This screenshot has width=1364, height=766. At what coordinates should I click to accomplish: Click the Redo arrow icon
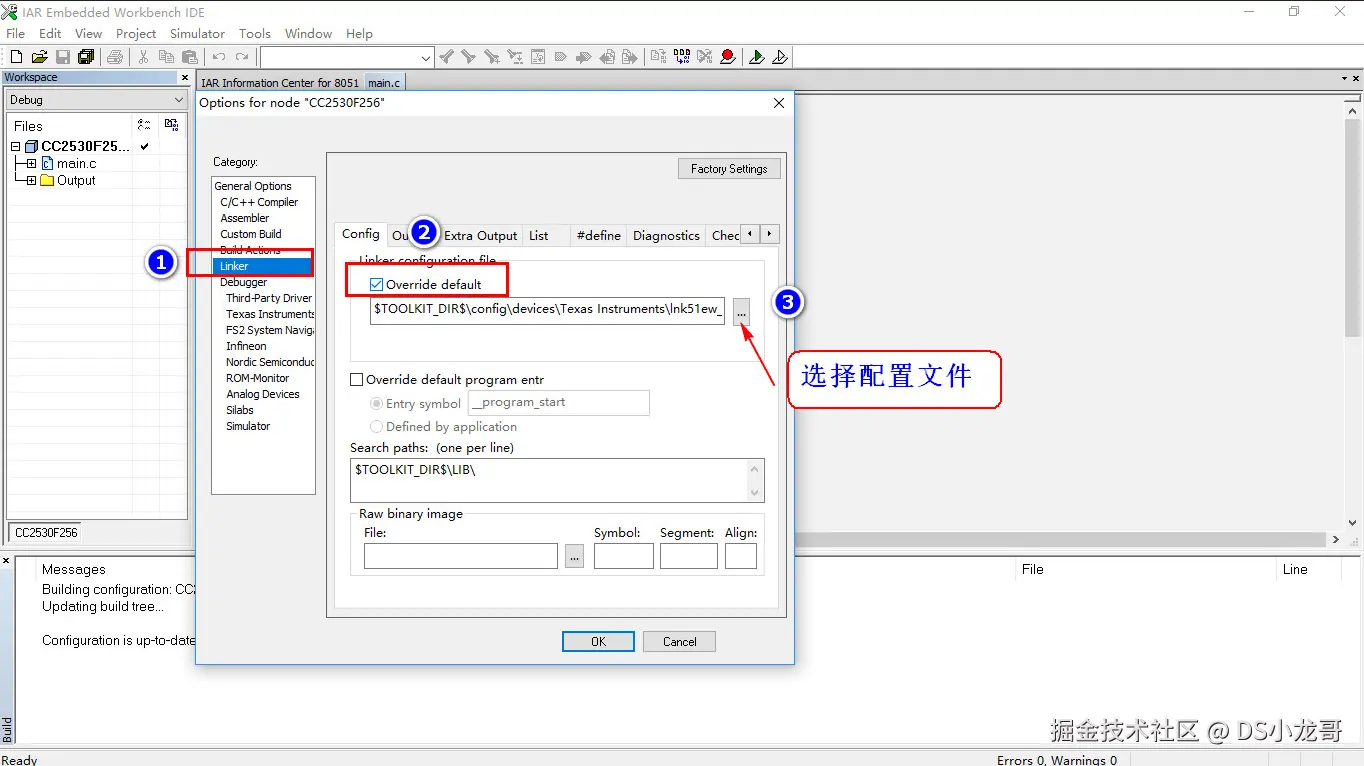click(241, 57)
